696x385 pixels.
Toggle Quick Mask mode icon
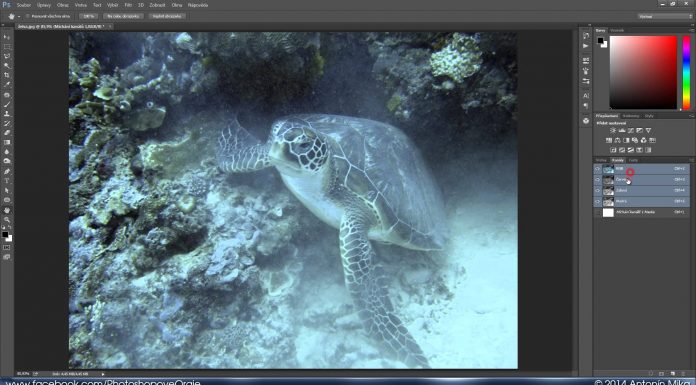[x=7, y=247]
